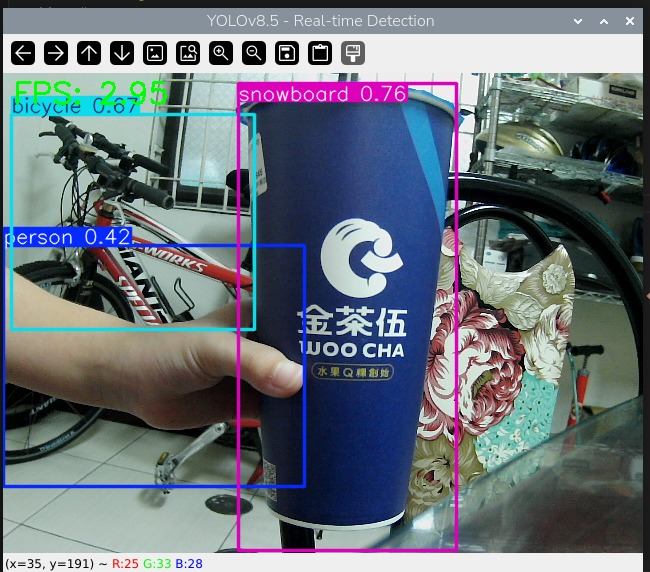Screen dimensions: 650x572
Task: Click the person 0.42 detection label
Action: point(68,237)
